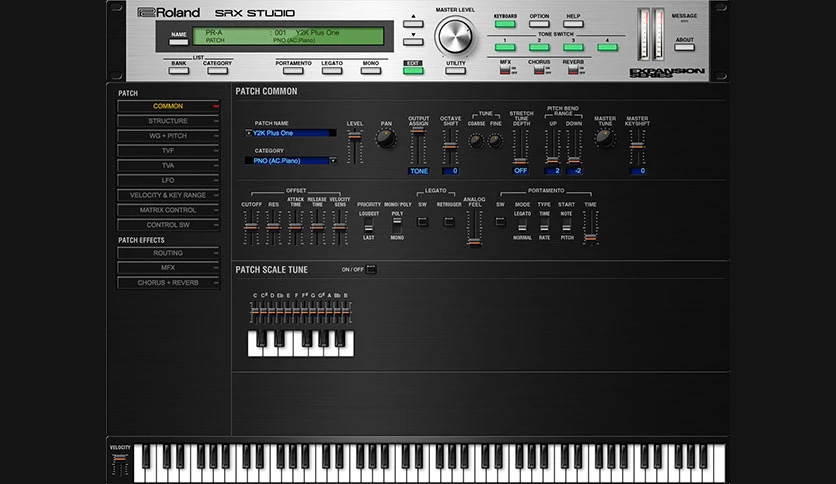Click the Legato button on top panel
The height and width of the screenshot is (484, 836).
pos(332,70)
